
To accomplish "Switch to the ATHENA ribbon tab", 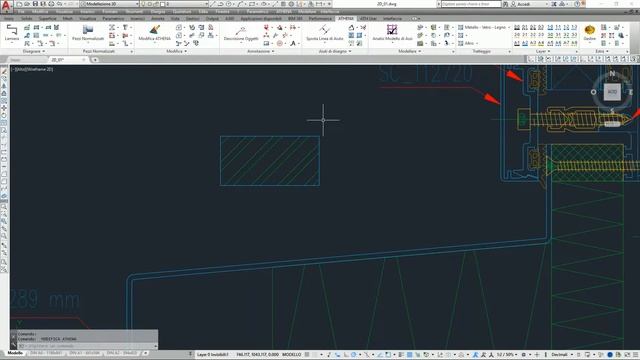I will coord(346,18).
